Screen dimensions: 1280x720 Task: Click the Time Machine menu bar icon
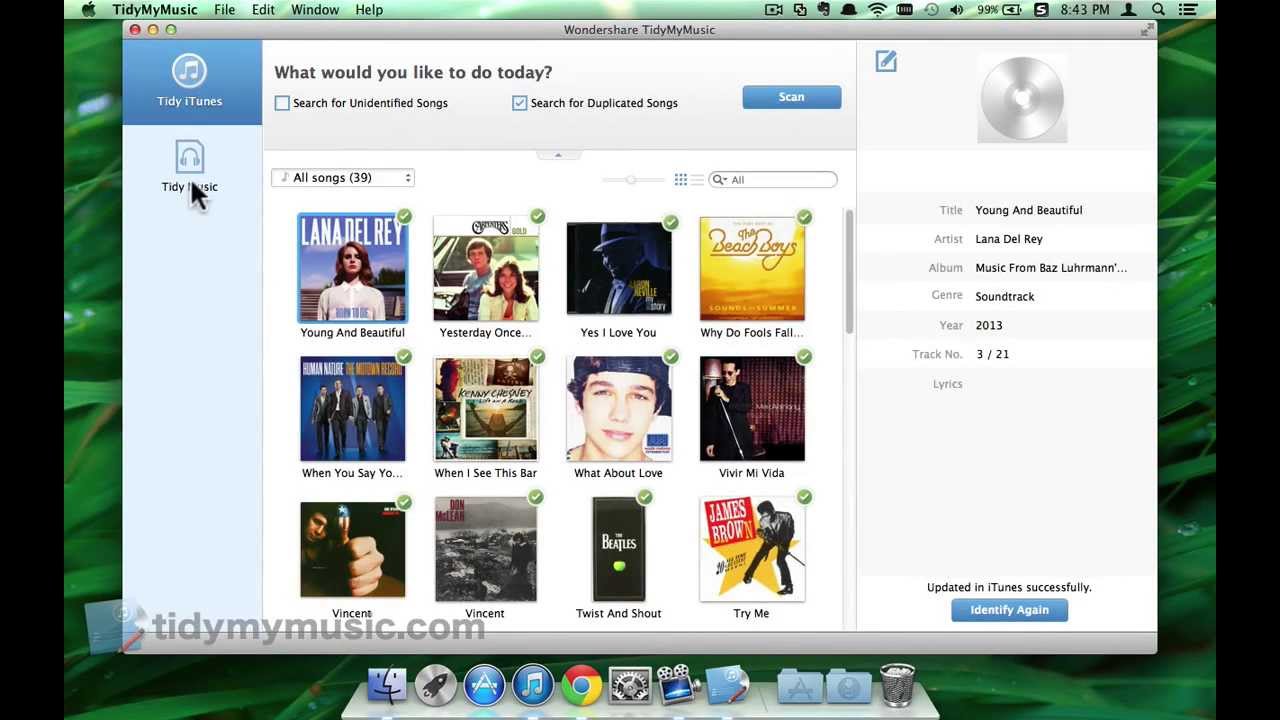(x=931, y=10)
